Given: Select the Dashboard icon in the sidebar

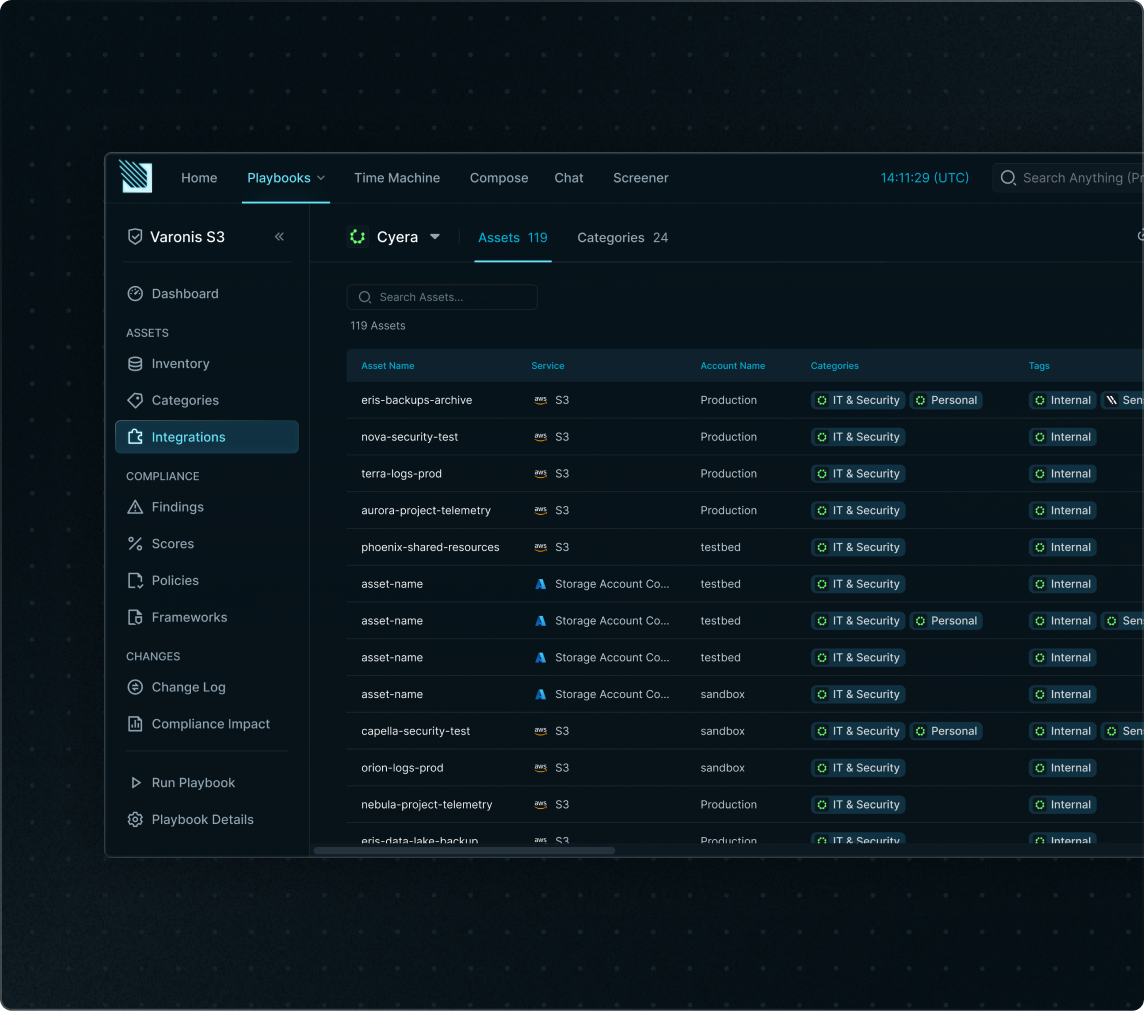Looking at the screenshot, I should click(135, 293).
